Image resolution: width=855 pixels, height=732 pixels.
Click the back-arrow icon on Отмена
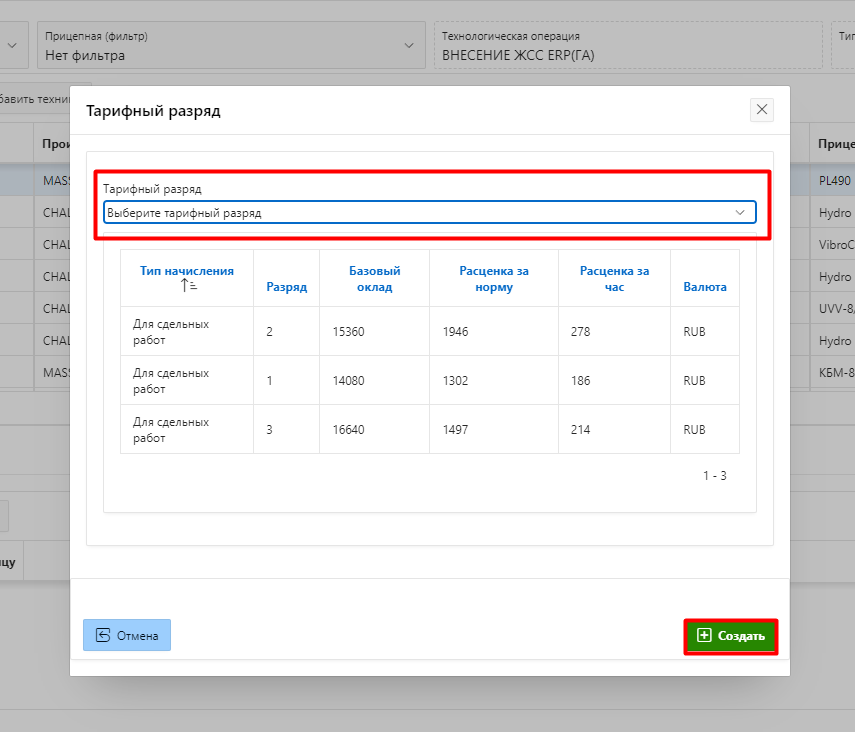tap(103, 635)
